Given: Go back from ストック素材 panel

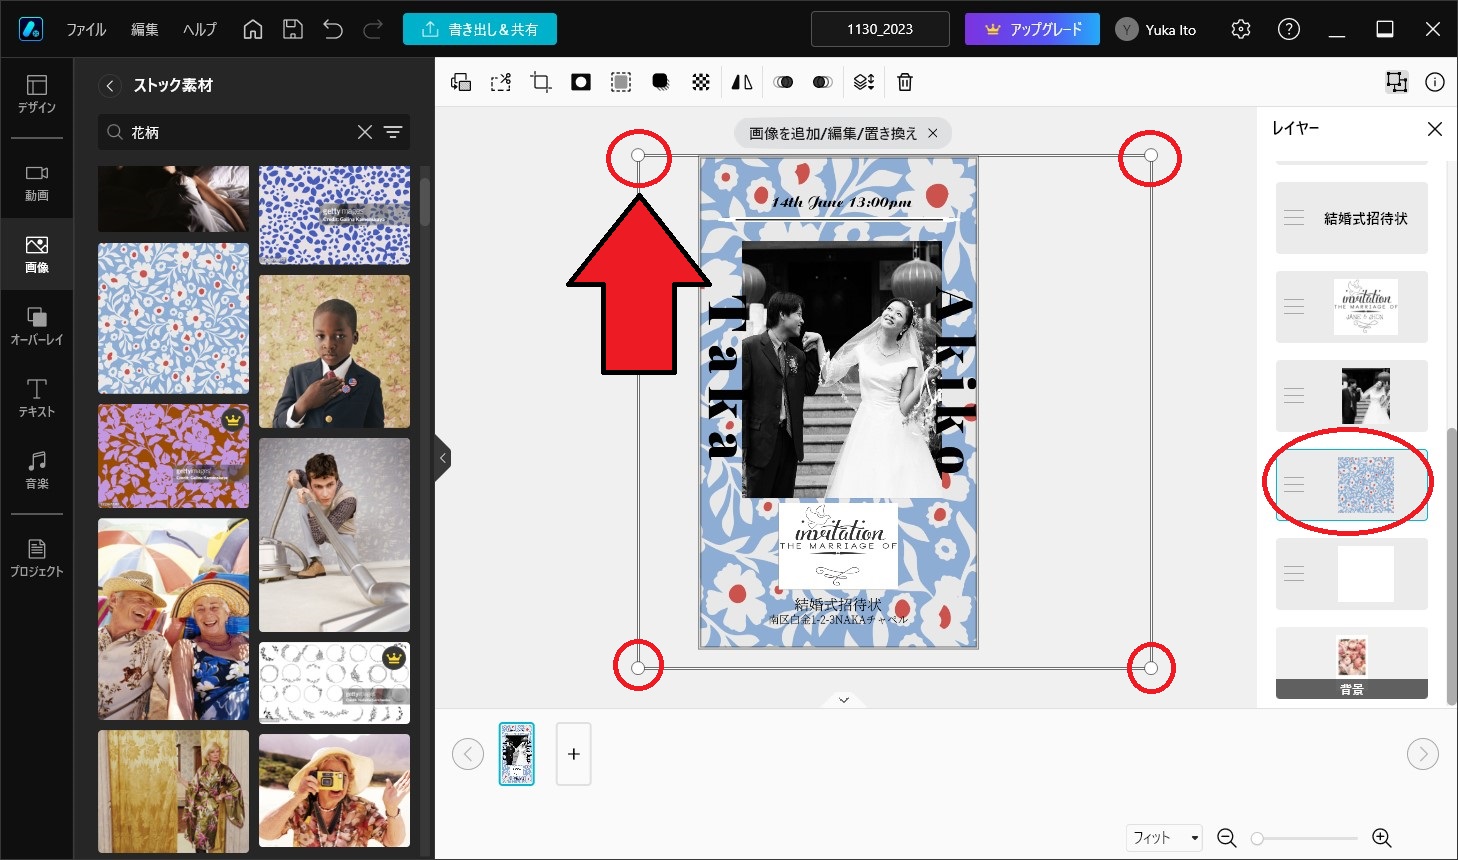Looking at the screenshot, I should 110,85.
